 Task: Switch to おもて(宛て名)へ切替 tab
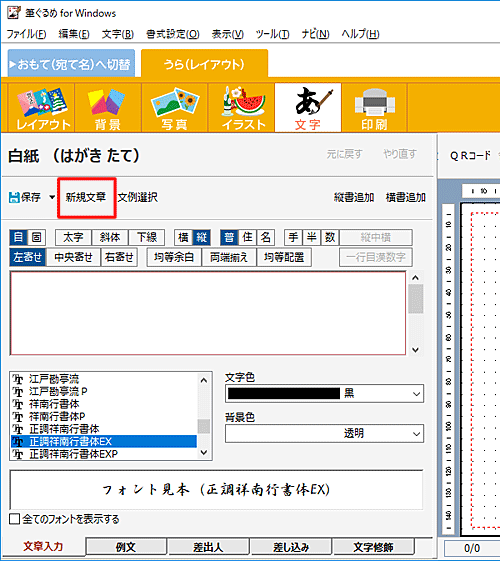(x=71, y=64)
